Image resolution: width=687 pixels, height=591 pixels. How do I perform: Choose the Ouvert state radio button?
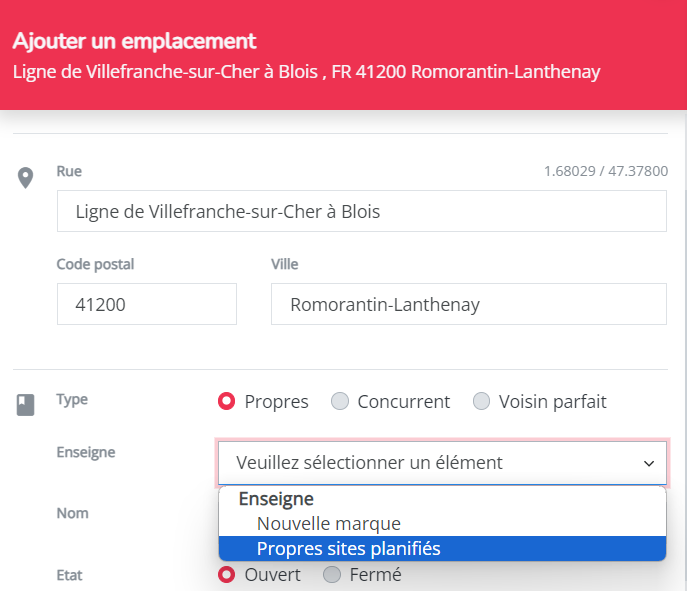(x=227, y=574)
